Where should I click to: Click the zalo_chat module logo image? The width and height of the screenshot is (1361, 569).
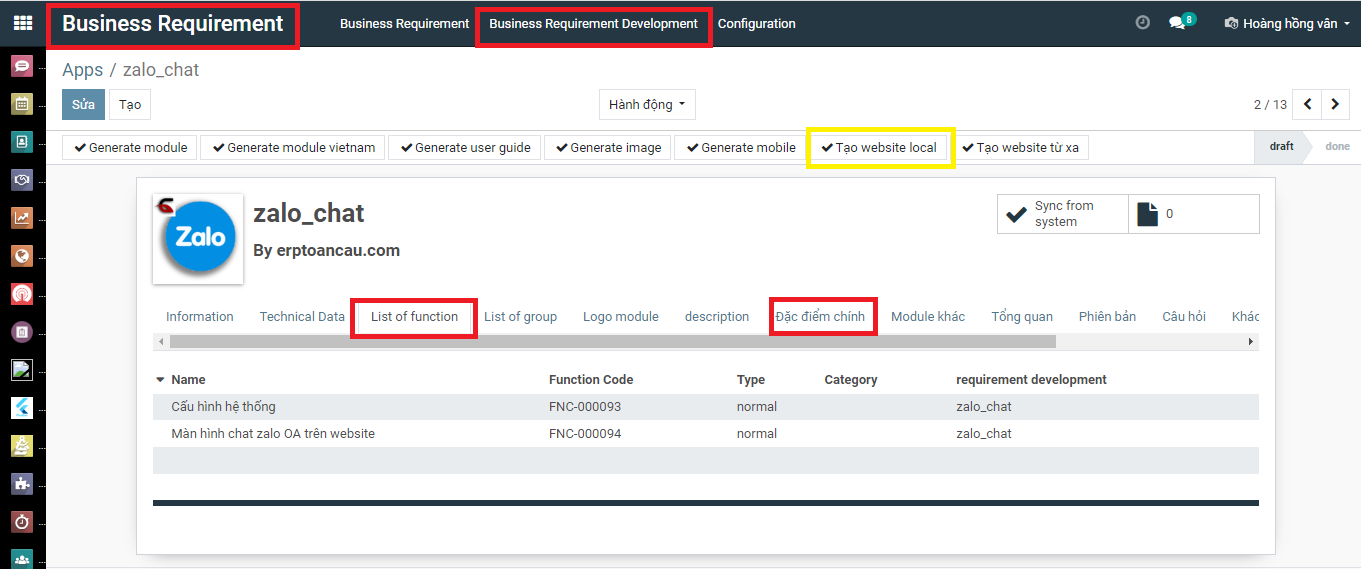[198, 238]
